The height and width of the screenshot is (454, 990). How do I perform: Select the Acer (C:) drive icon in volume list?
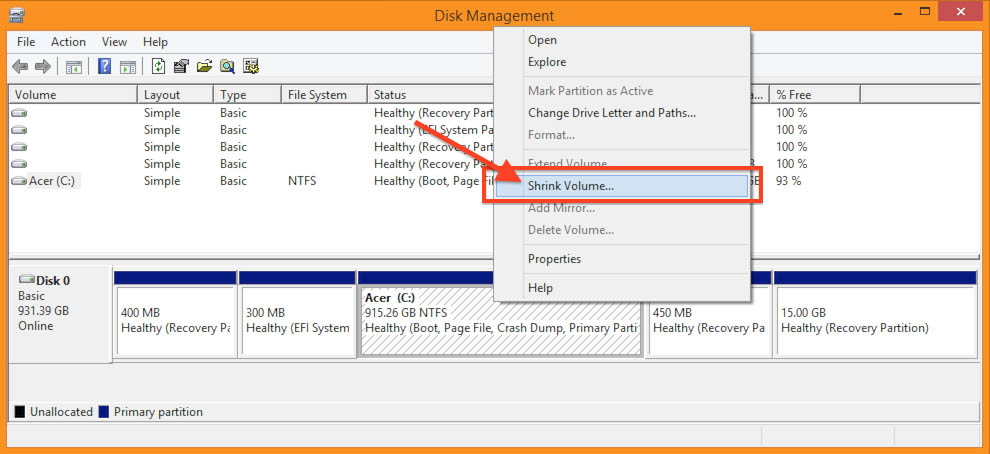coord(20,181)
